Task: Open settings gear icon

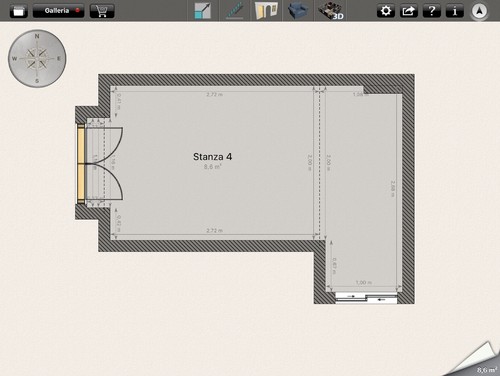Action: pos(386,11)
